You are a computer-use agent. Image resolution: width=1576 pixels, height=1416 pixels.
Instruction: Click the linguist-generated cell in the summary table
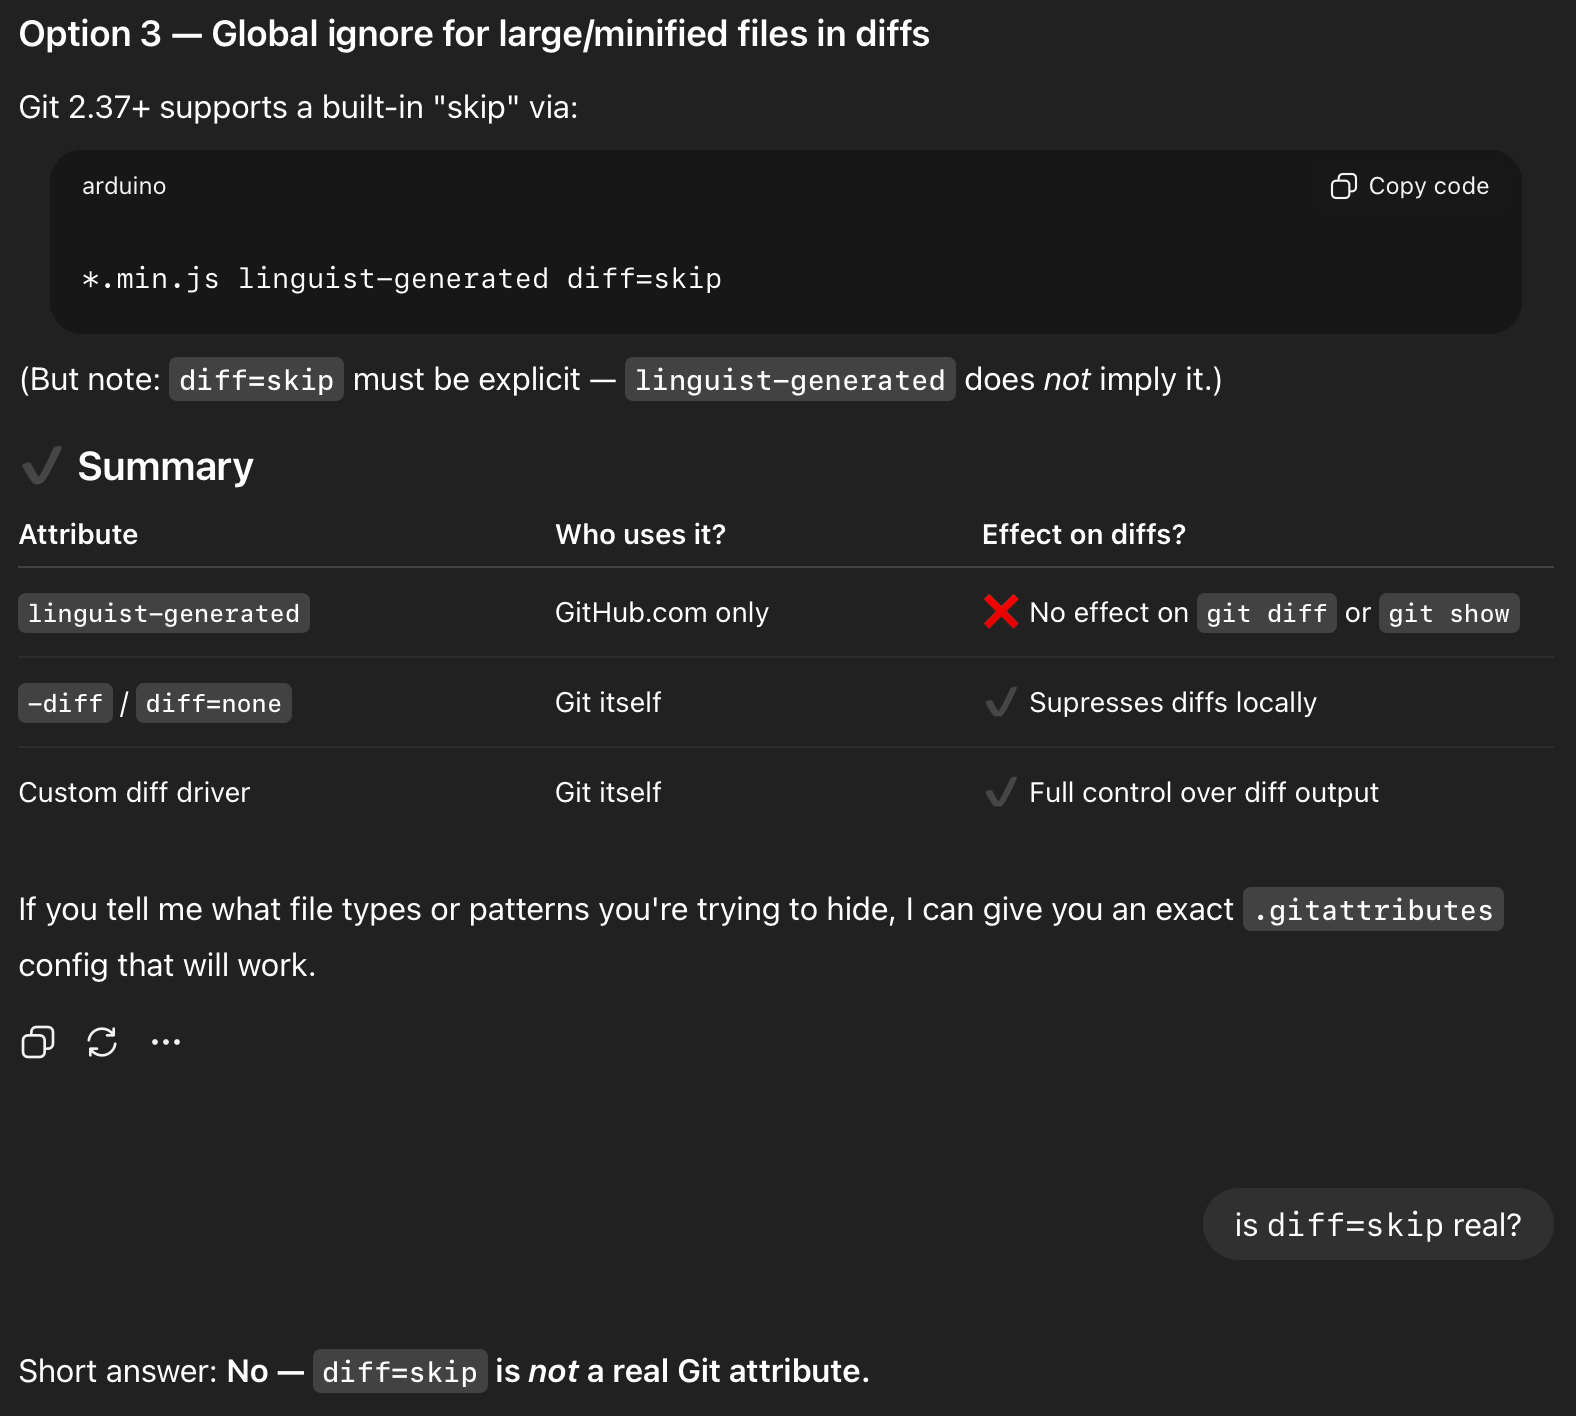[164, 613]
